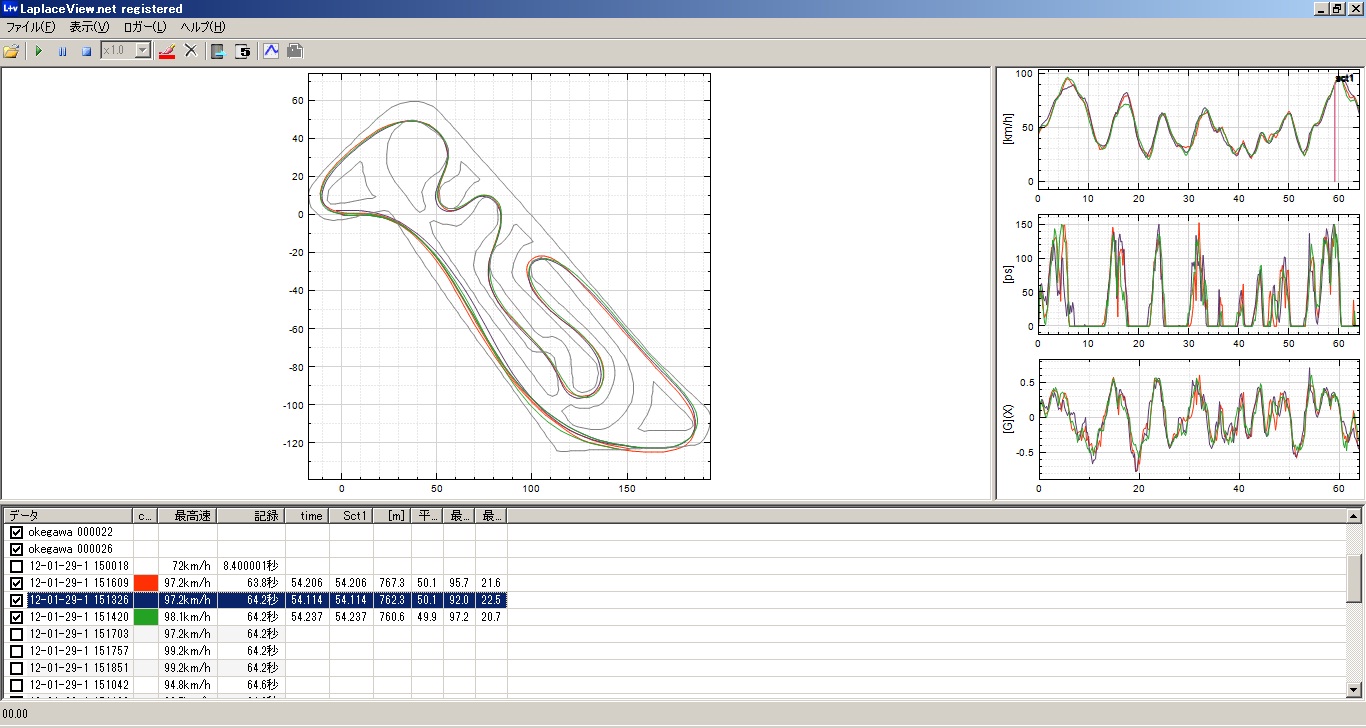Click the green color swatch for 151420
Screen dimensions: 1366x728
click(146, 617)
